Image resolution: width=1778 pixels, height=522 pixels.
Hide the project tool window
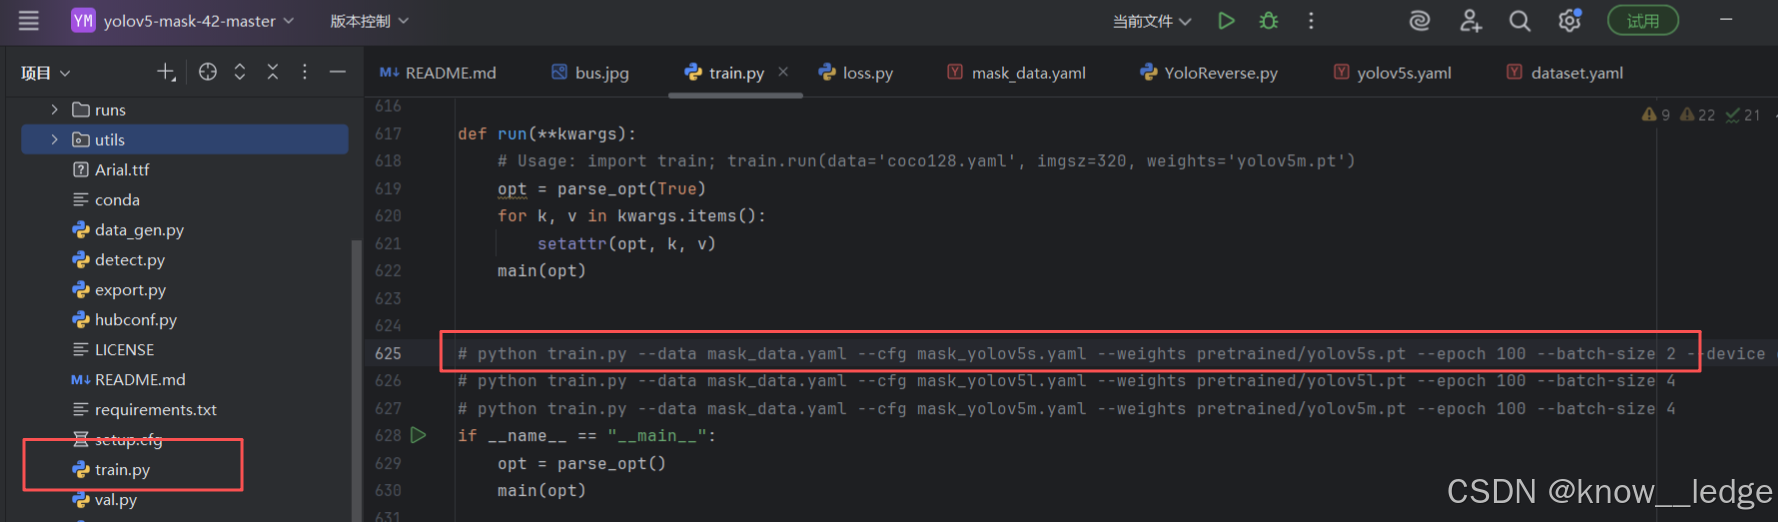pos(338,72)
